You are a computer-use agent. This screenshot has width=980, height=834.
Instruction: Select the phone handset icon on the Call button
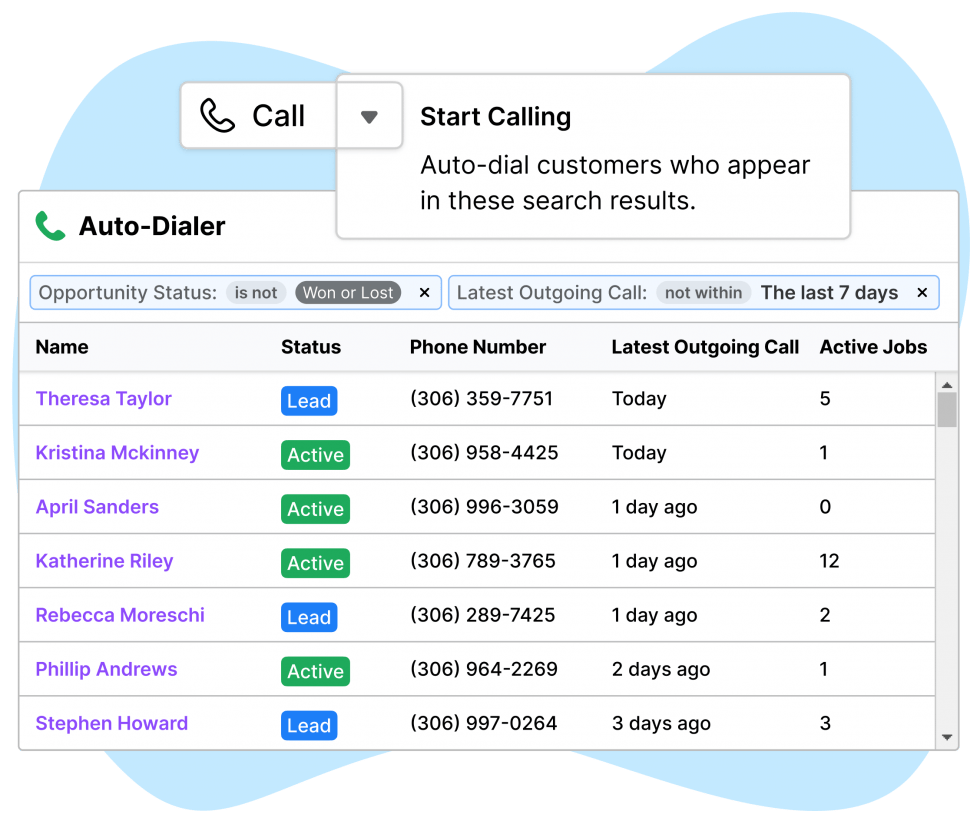(218, 115)
